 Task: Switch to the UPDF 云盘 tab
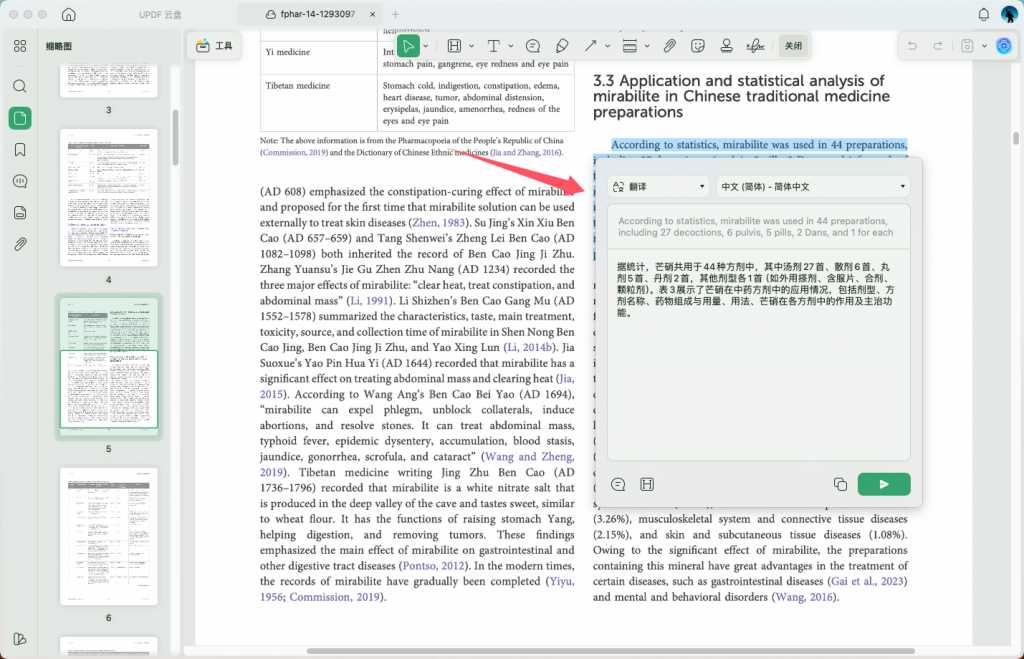(x=160, y=14)
